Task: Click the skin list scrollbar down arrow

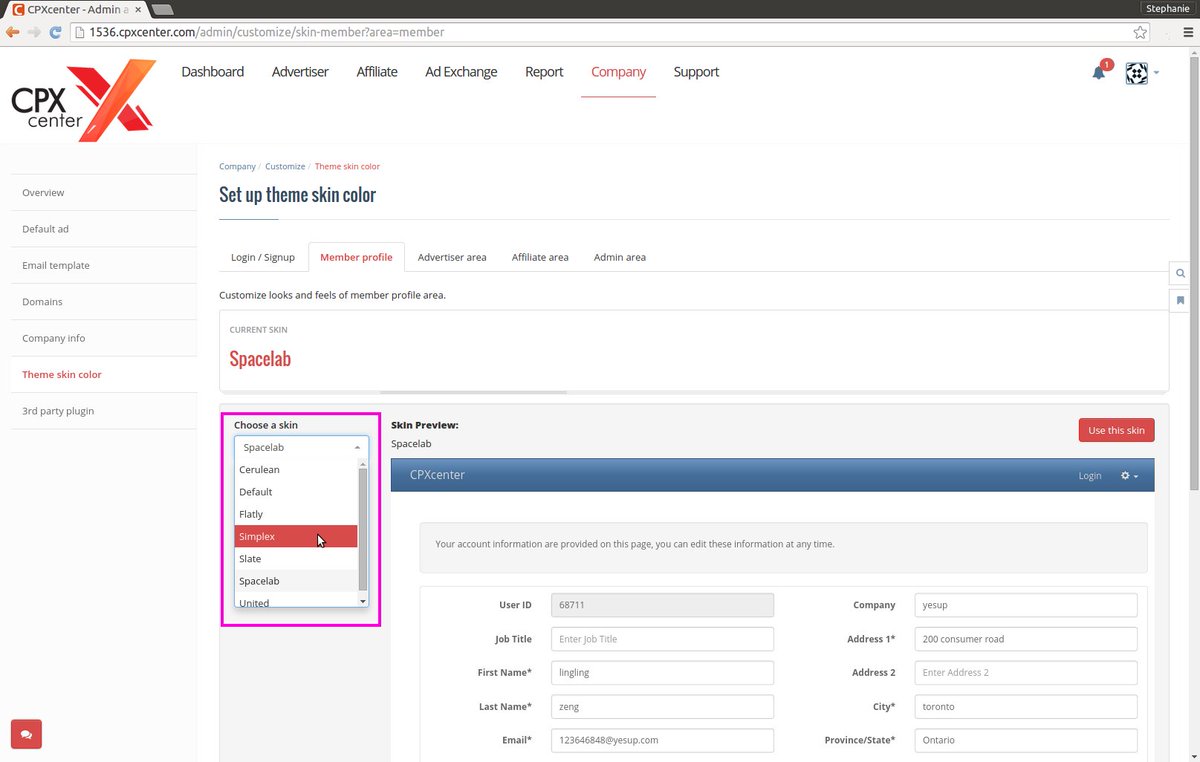Action: pyautogui.click(x=362, y=602)
